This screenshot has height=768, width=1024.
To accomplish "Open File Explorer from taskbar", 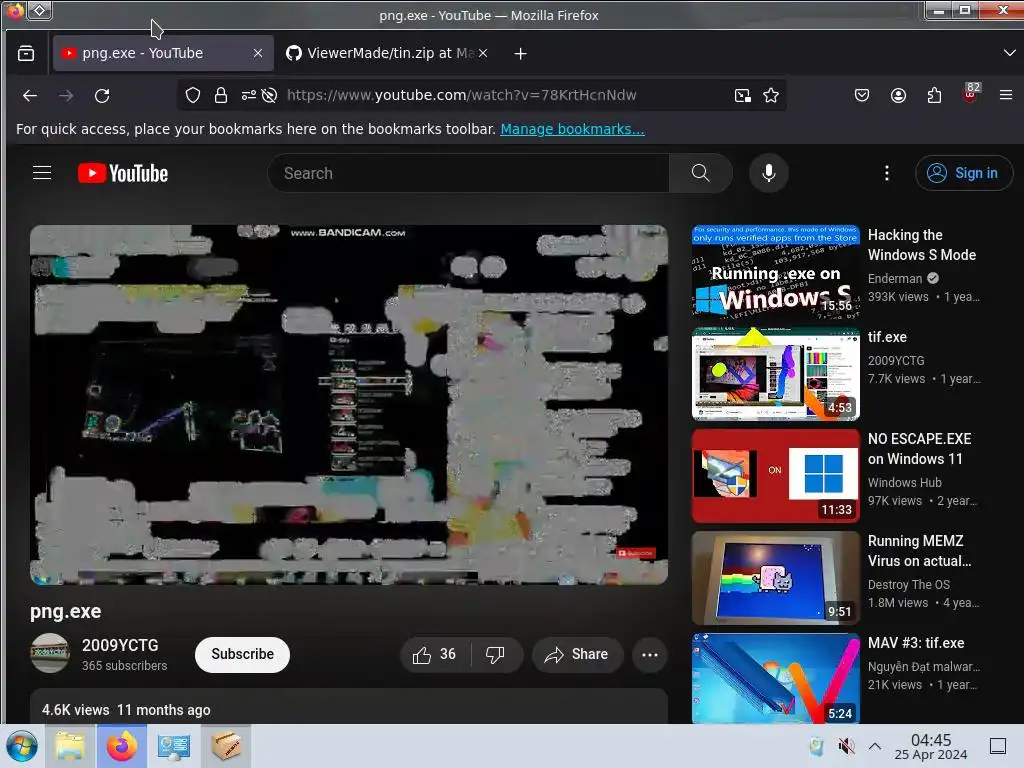I will click(x=70, y=746).
